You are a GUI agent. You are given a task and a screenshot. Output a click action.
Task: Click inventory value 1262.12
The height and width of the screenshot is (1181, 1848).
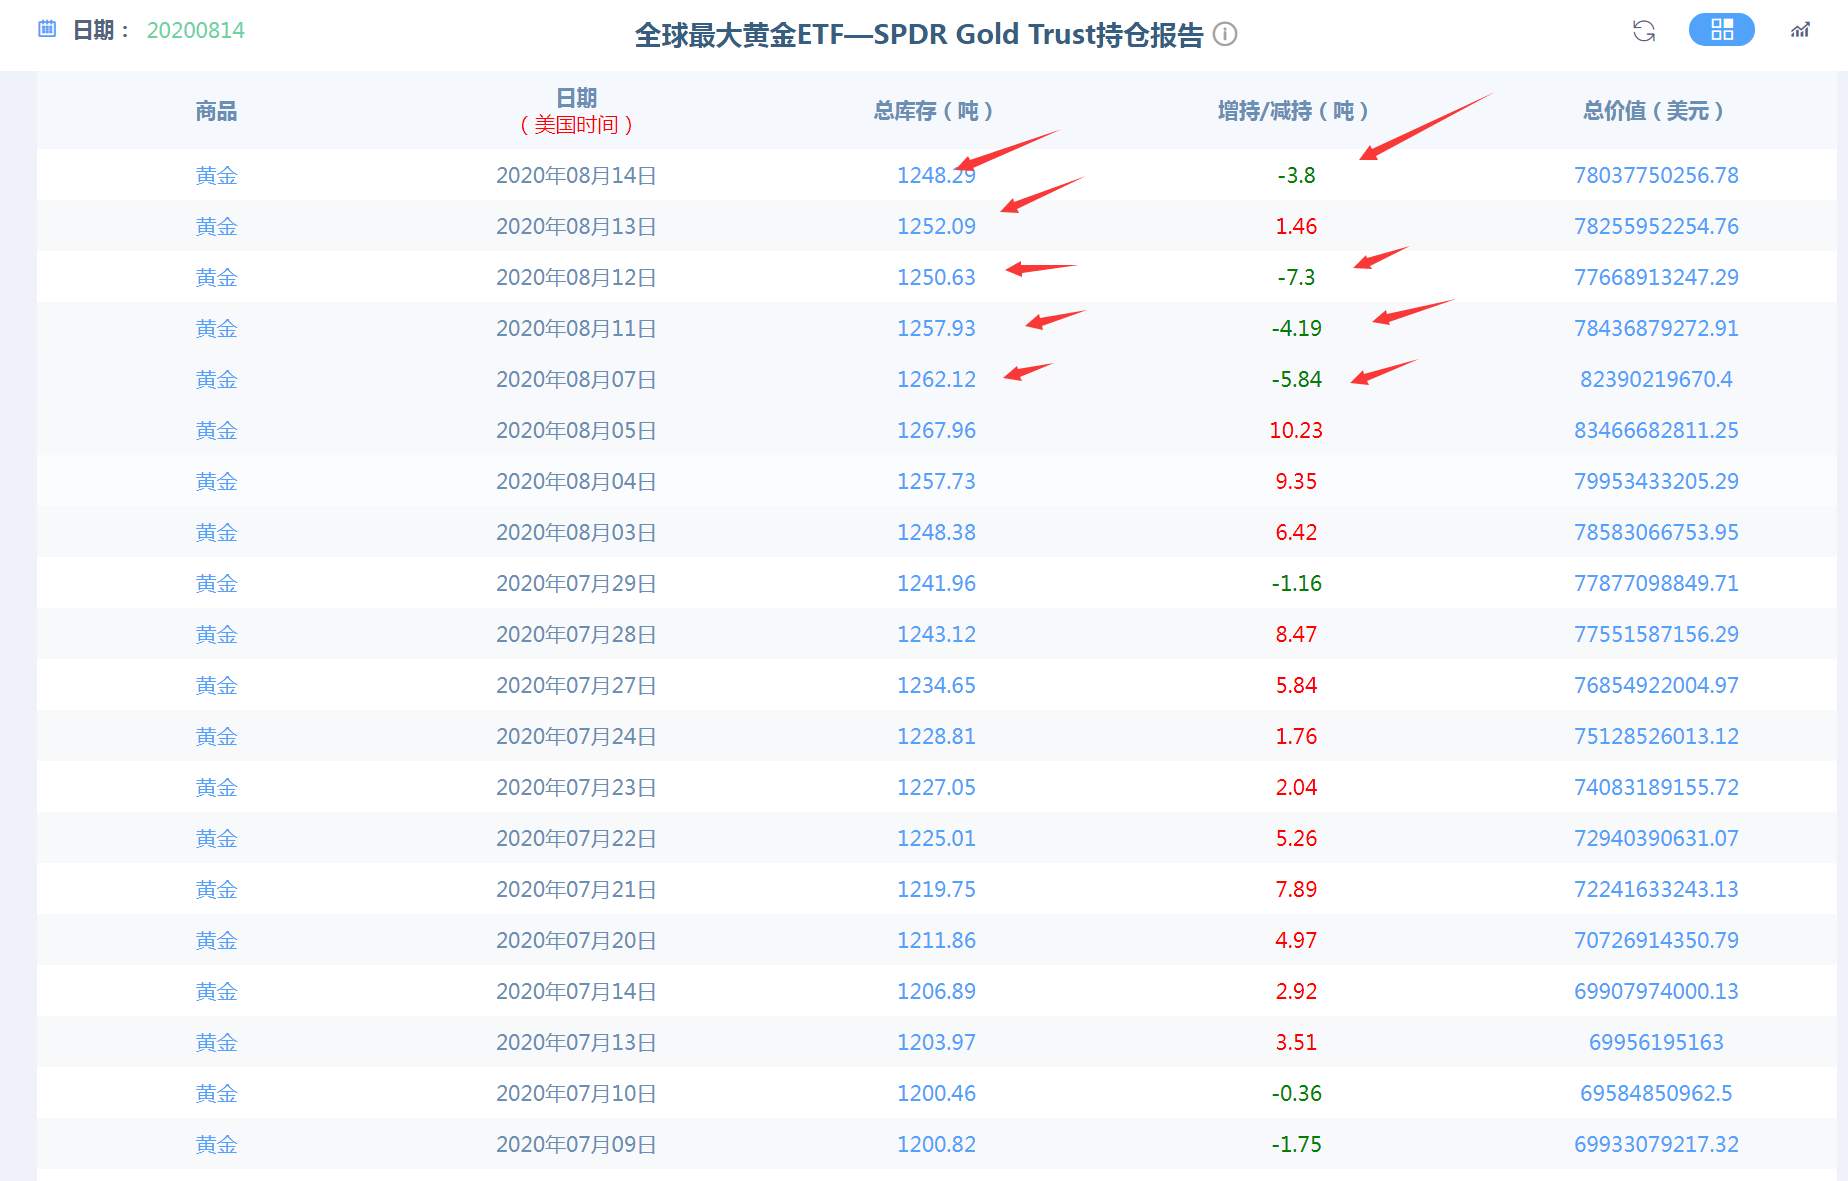[936, 380]
